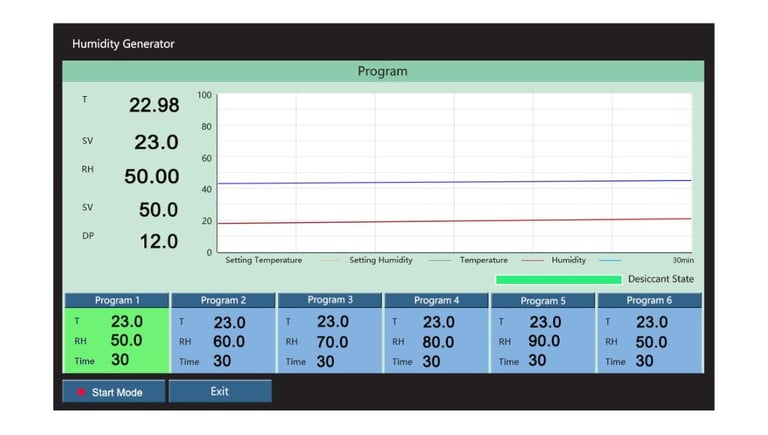Edit Program 4 temperature value 23.0
Image resolution: width=768 pixels, height=435 pixels.
pyautogui.click(x=438, y=322)
